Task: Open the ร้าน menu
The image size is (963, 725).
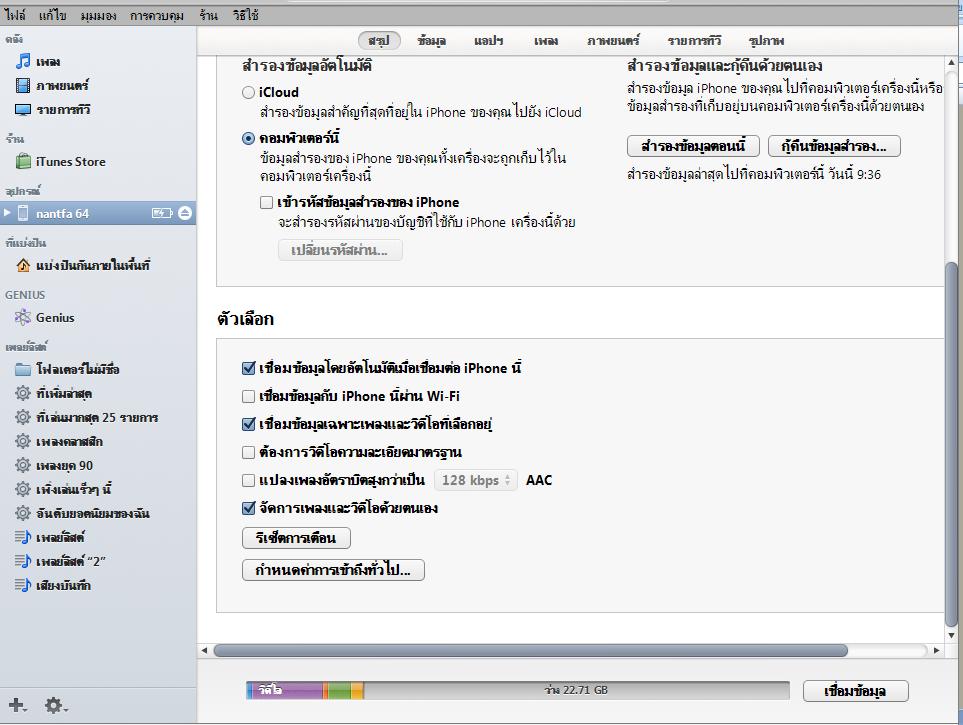Action: [x=209, y=15]
